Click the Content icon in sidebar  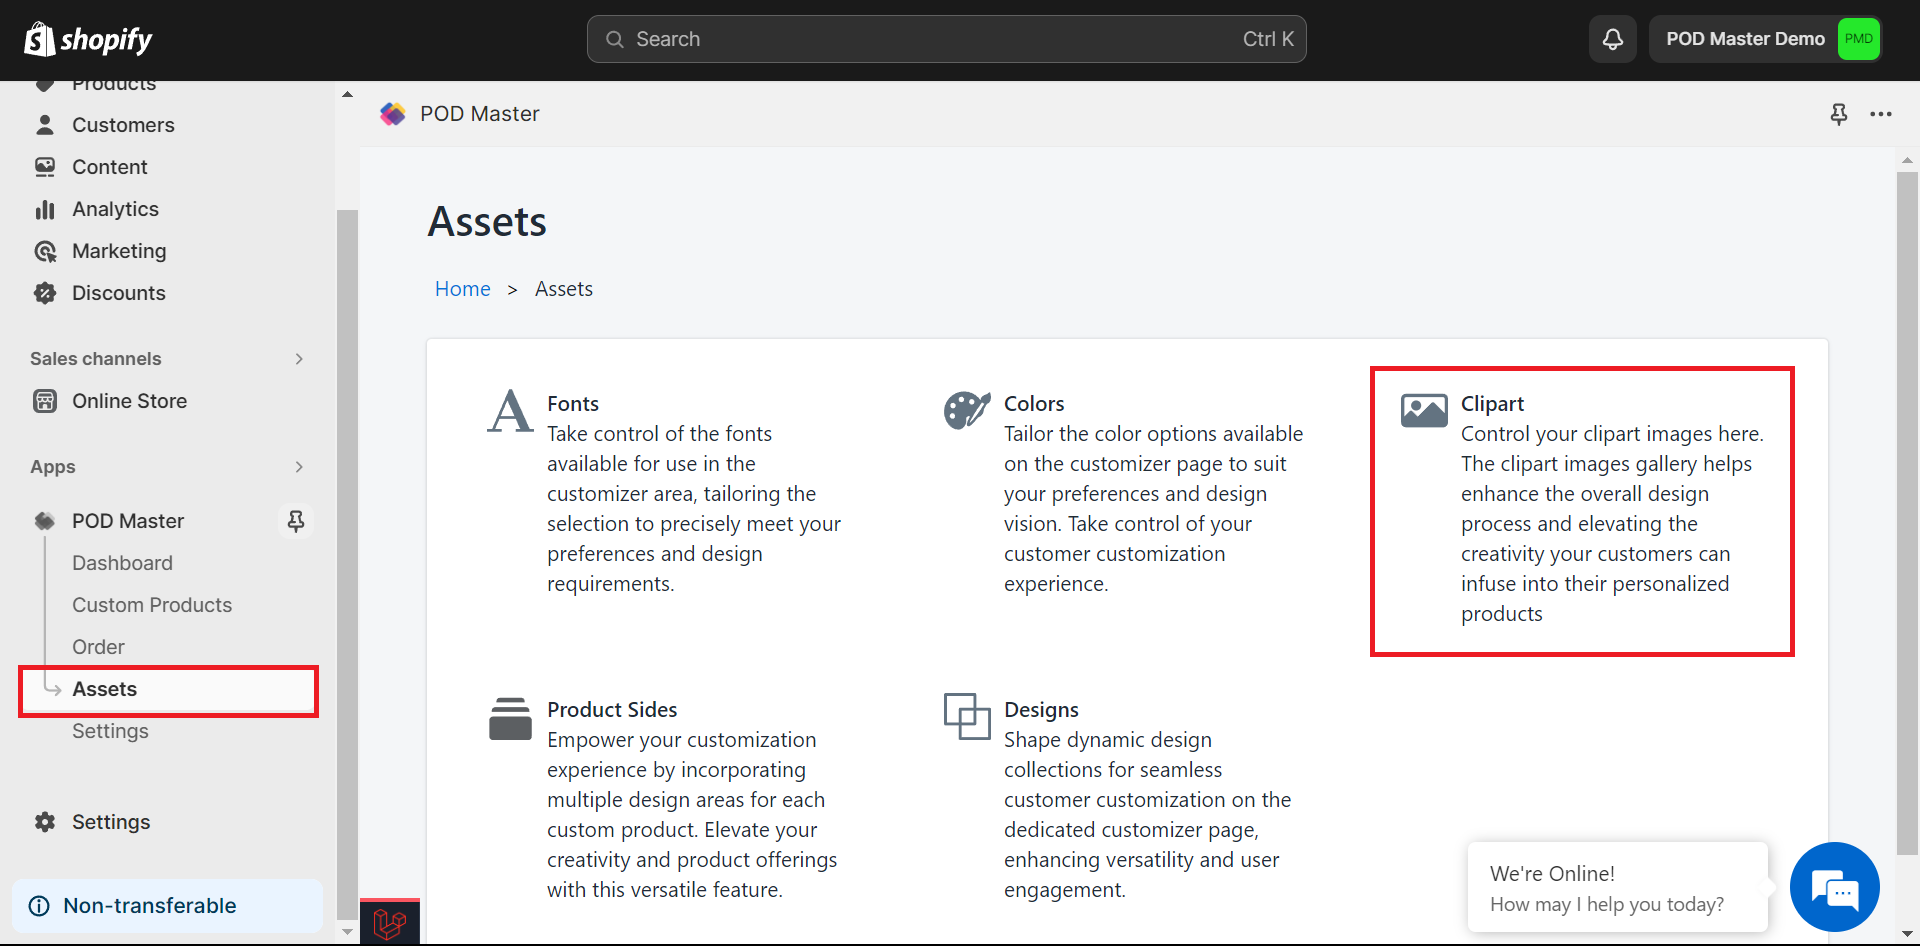tap(45, 167)
